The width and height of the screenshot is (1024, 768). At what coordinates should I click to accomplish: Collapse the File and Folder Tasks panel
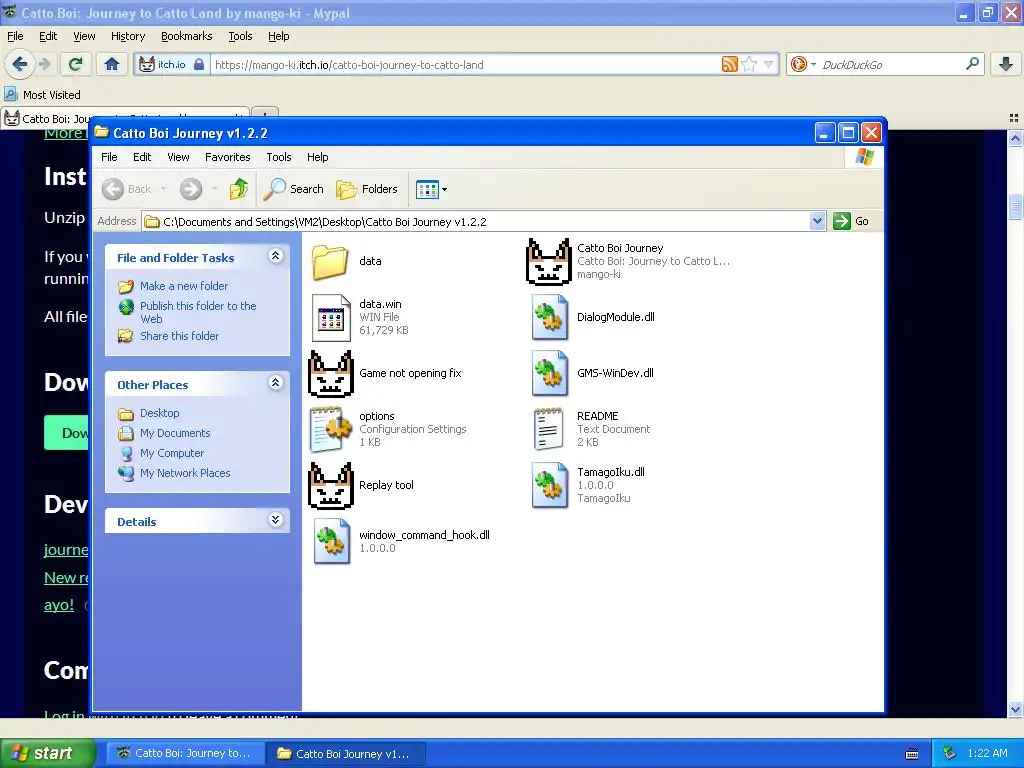click(x=276, y=256)
